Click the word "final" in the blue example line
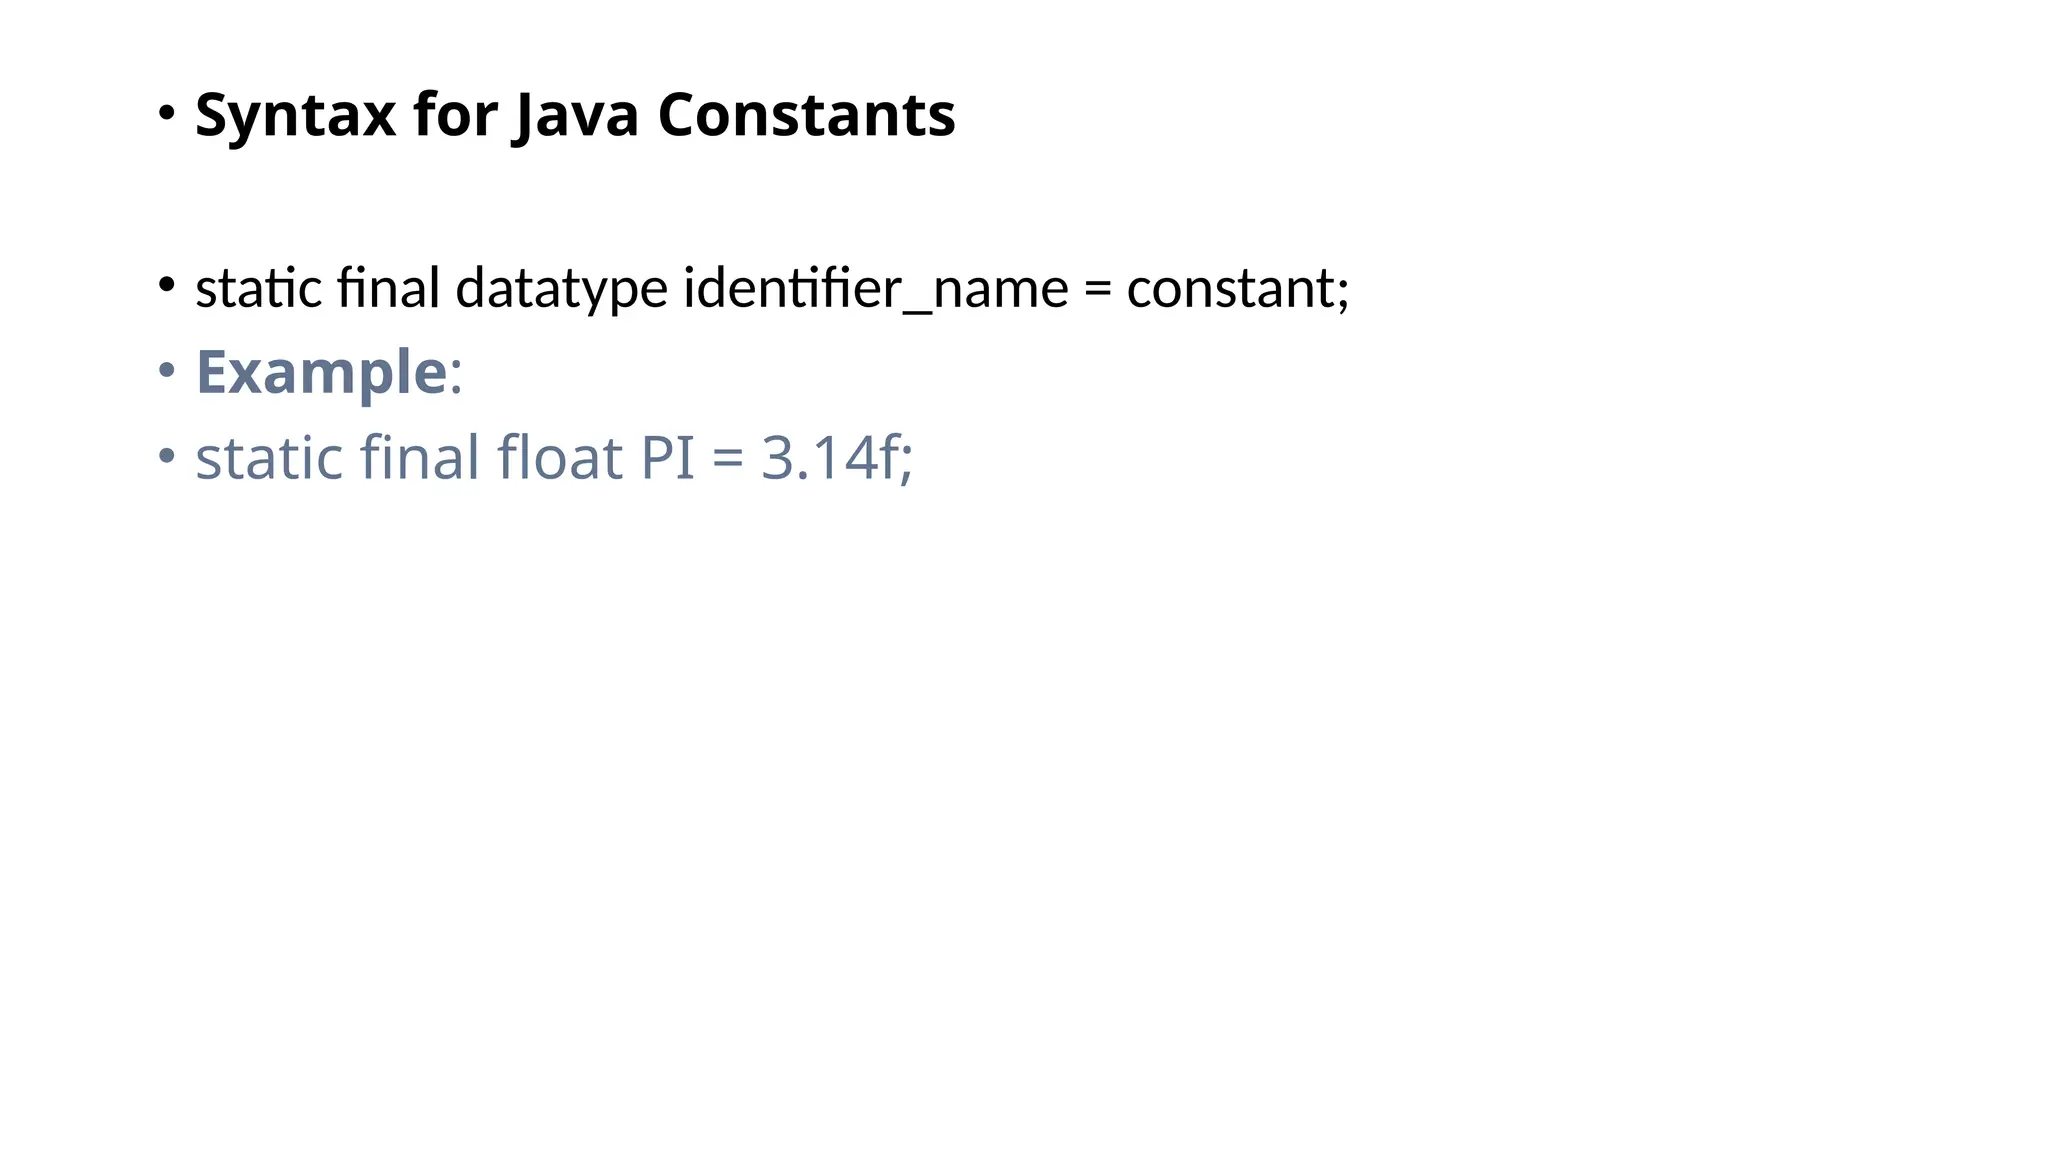This screenshot has width=2048, height=1152. 420,457
